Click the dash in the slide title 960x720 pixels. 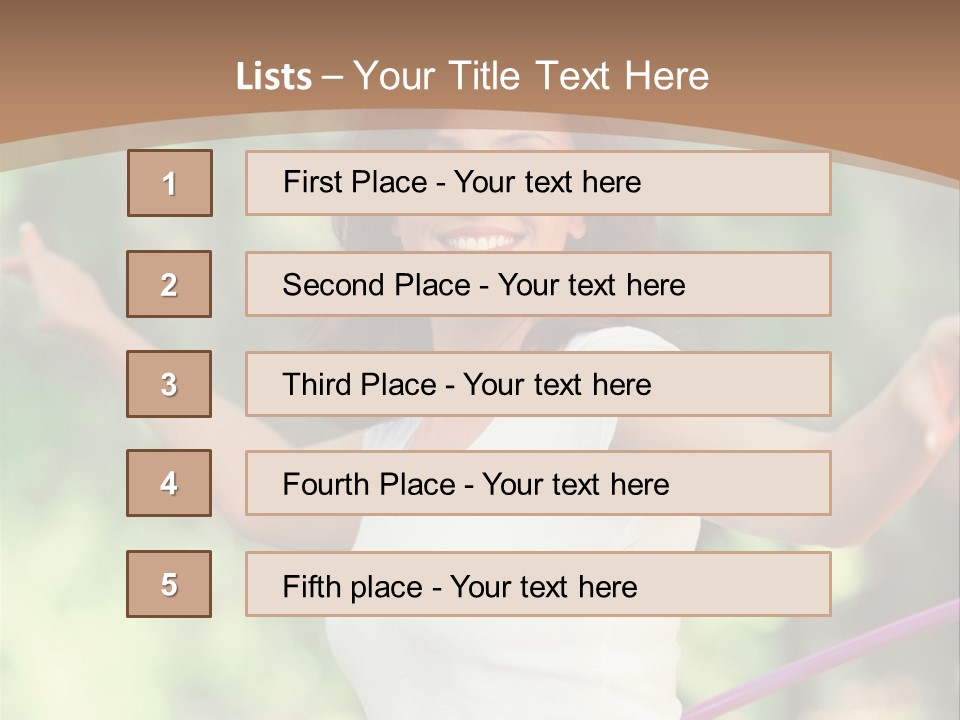pyautogui.click(x=332, y=77)
